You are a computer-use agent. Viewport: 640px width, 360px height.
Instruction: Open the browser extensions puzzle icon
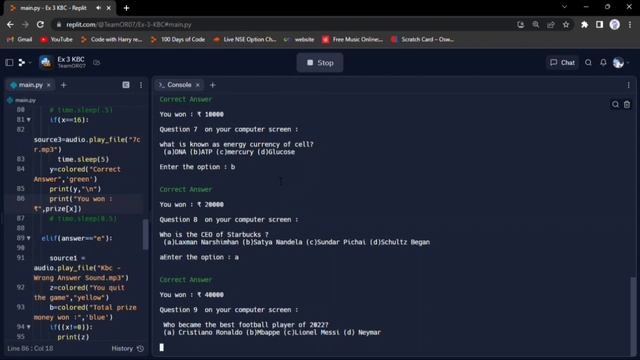tap(584, 24)
